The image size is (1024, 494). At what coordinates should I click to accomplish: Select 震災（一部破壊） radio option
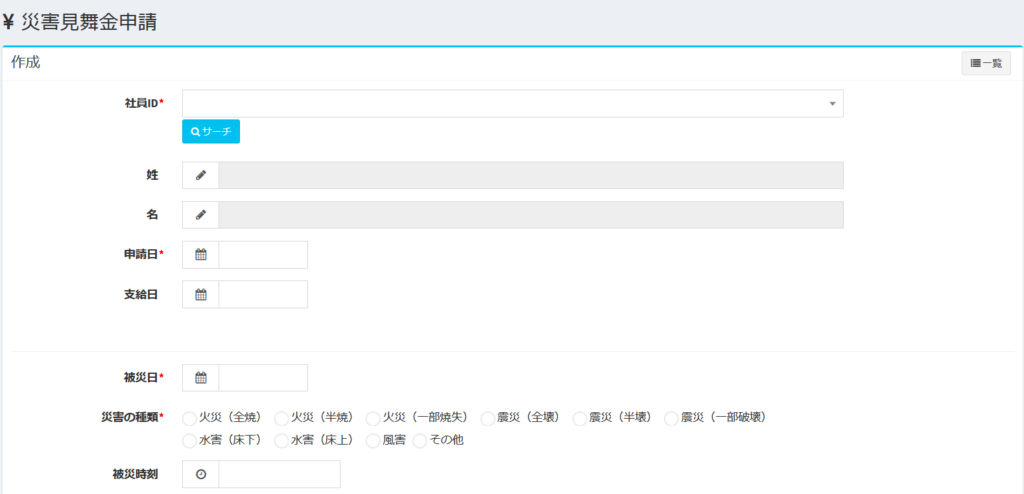[671, 418]
